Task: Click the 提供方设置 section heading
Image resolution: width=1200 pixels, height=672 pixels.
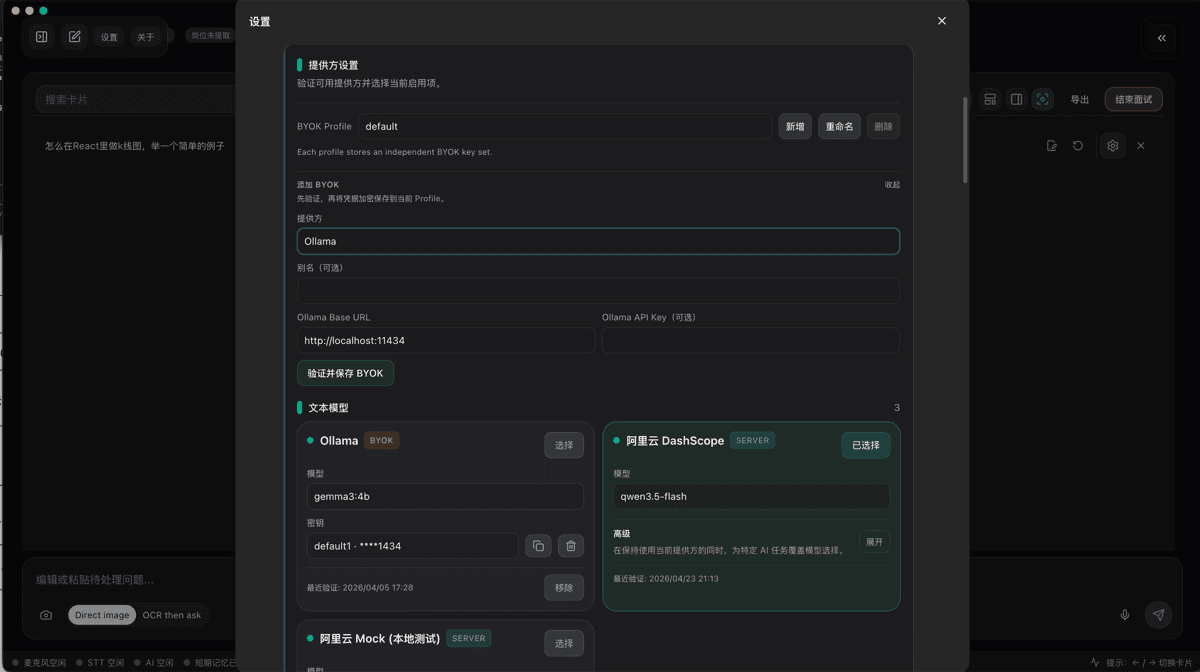Action: click(x=333, y=65)
